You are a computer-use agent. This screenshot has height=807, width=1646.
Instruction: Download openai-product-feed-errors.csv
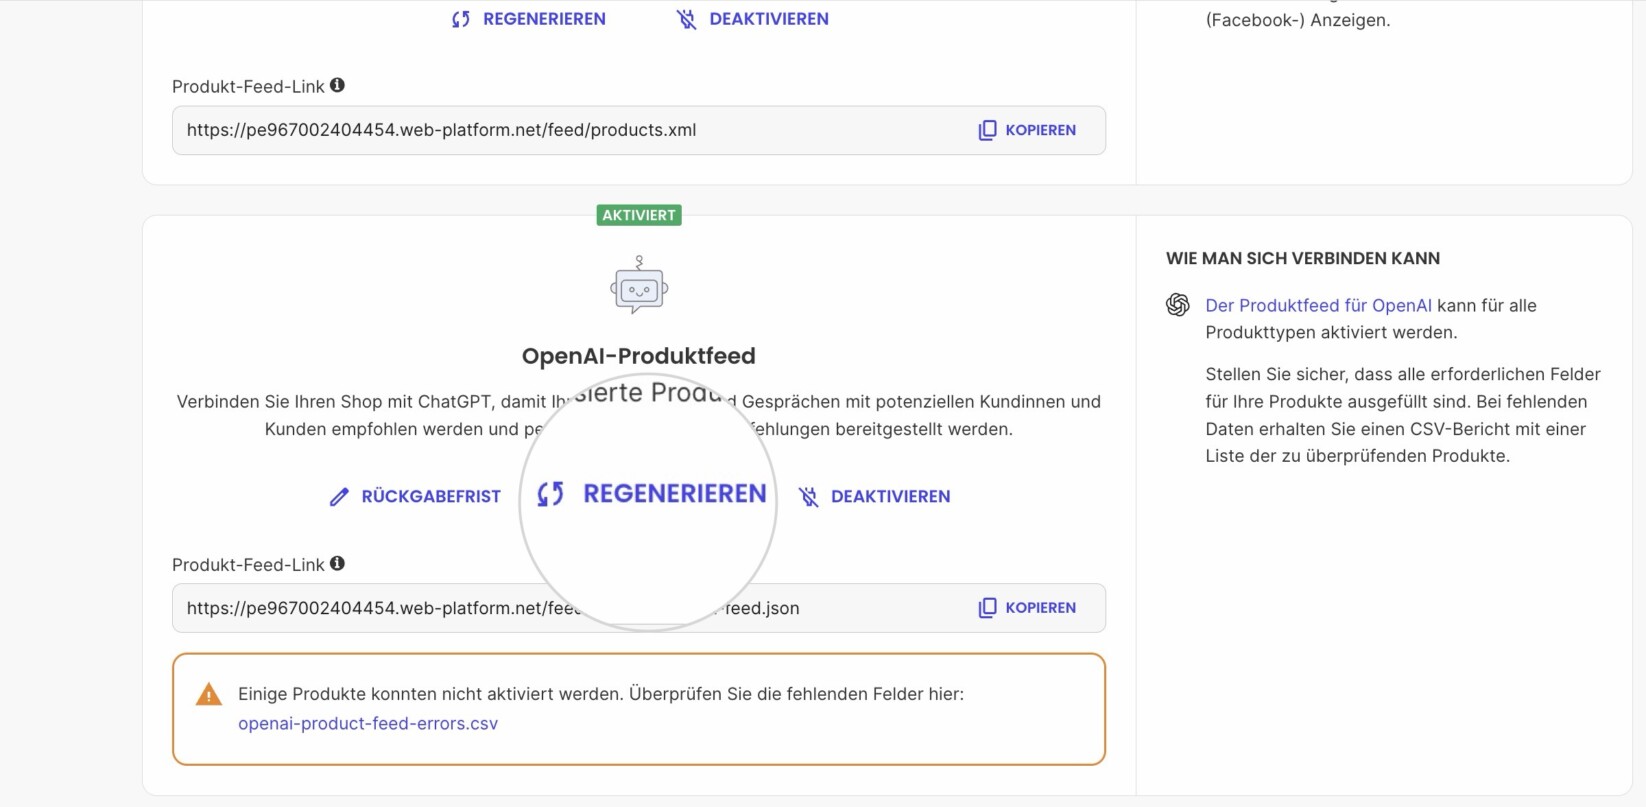[368, 723]
